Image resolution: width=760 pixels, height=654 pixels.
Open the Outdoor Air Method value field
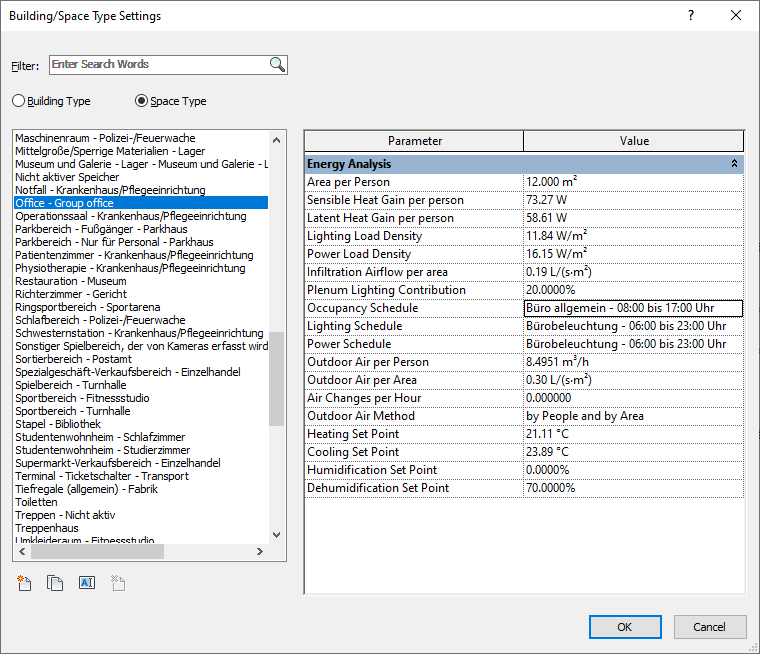[632, 416]
